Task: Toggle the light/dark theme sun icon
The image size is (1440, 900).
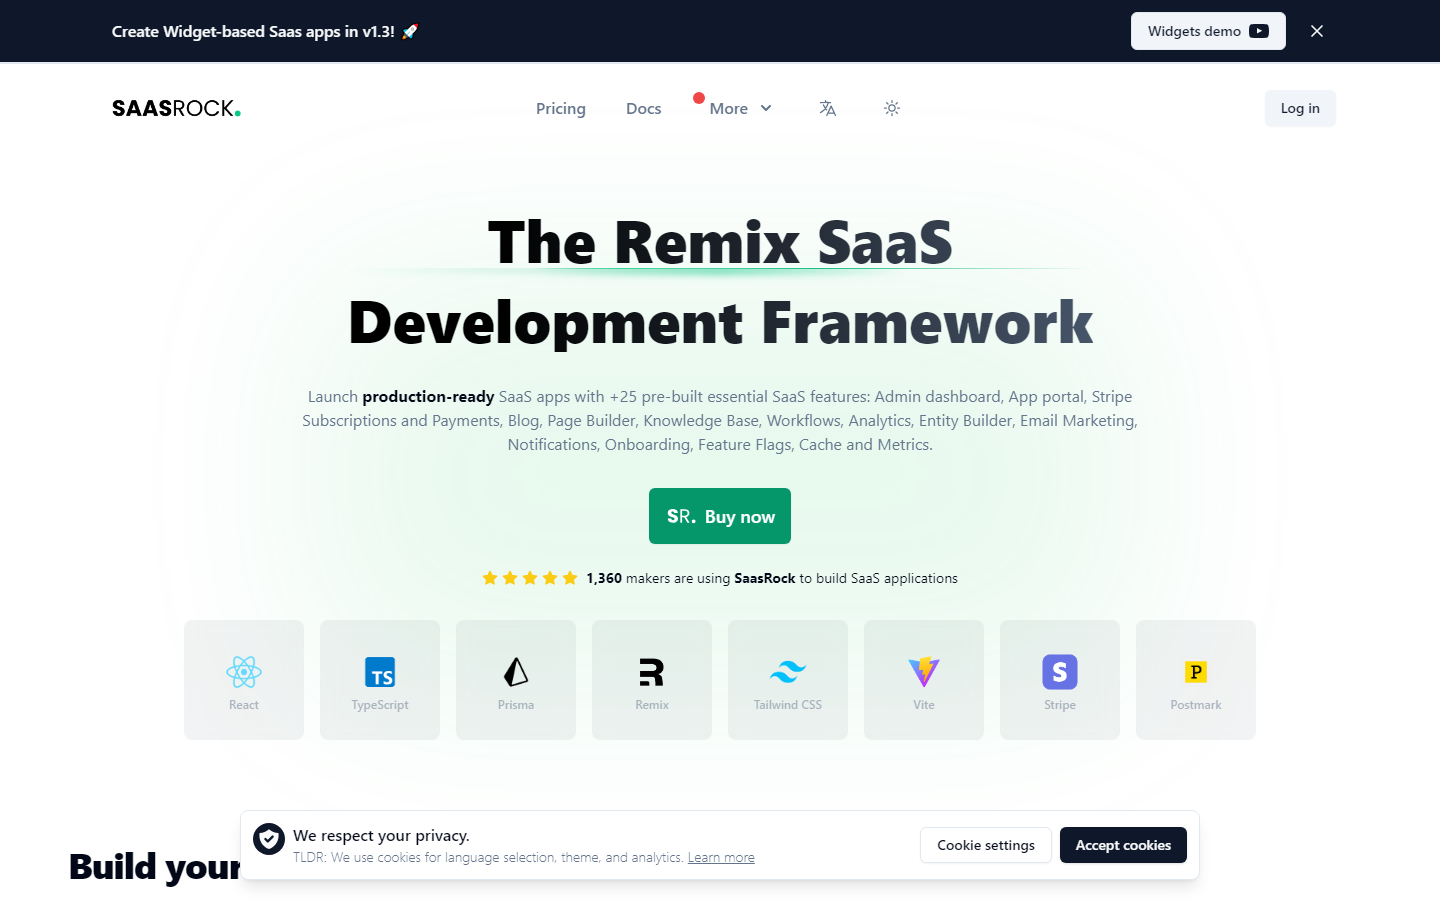Action: (892, 108)
